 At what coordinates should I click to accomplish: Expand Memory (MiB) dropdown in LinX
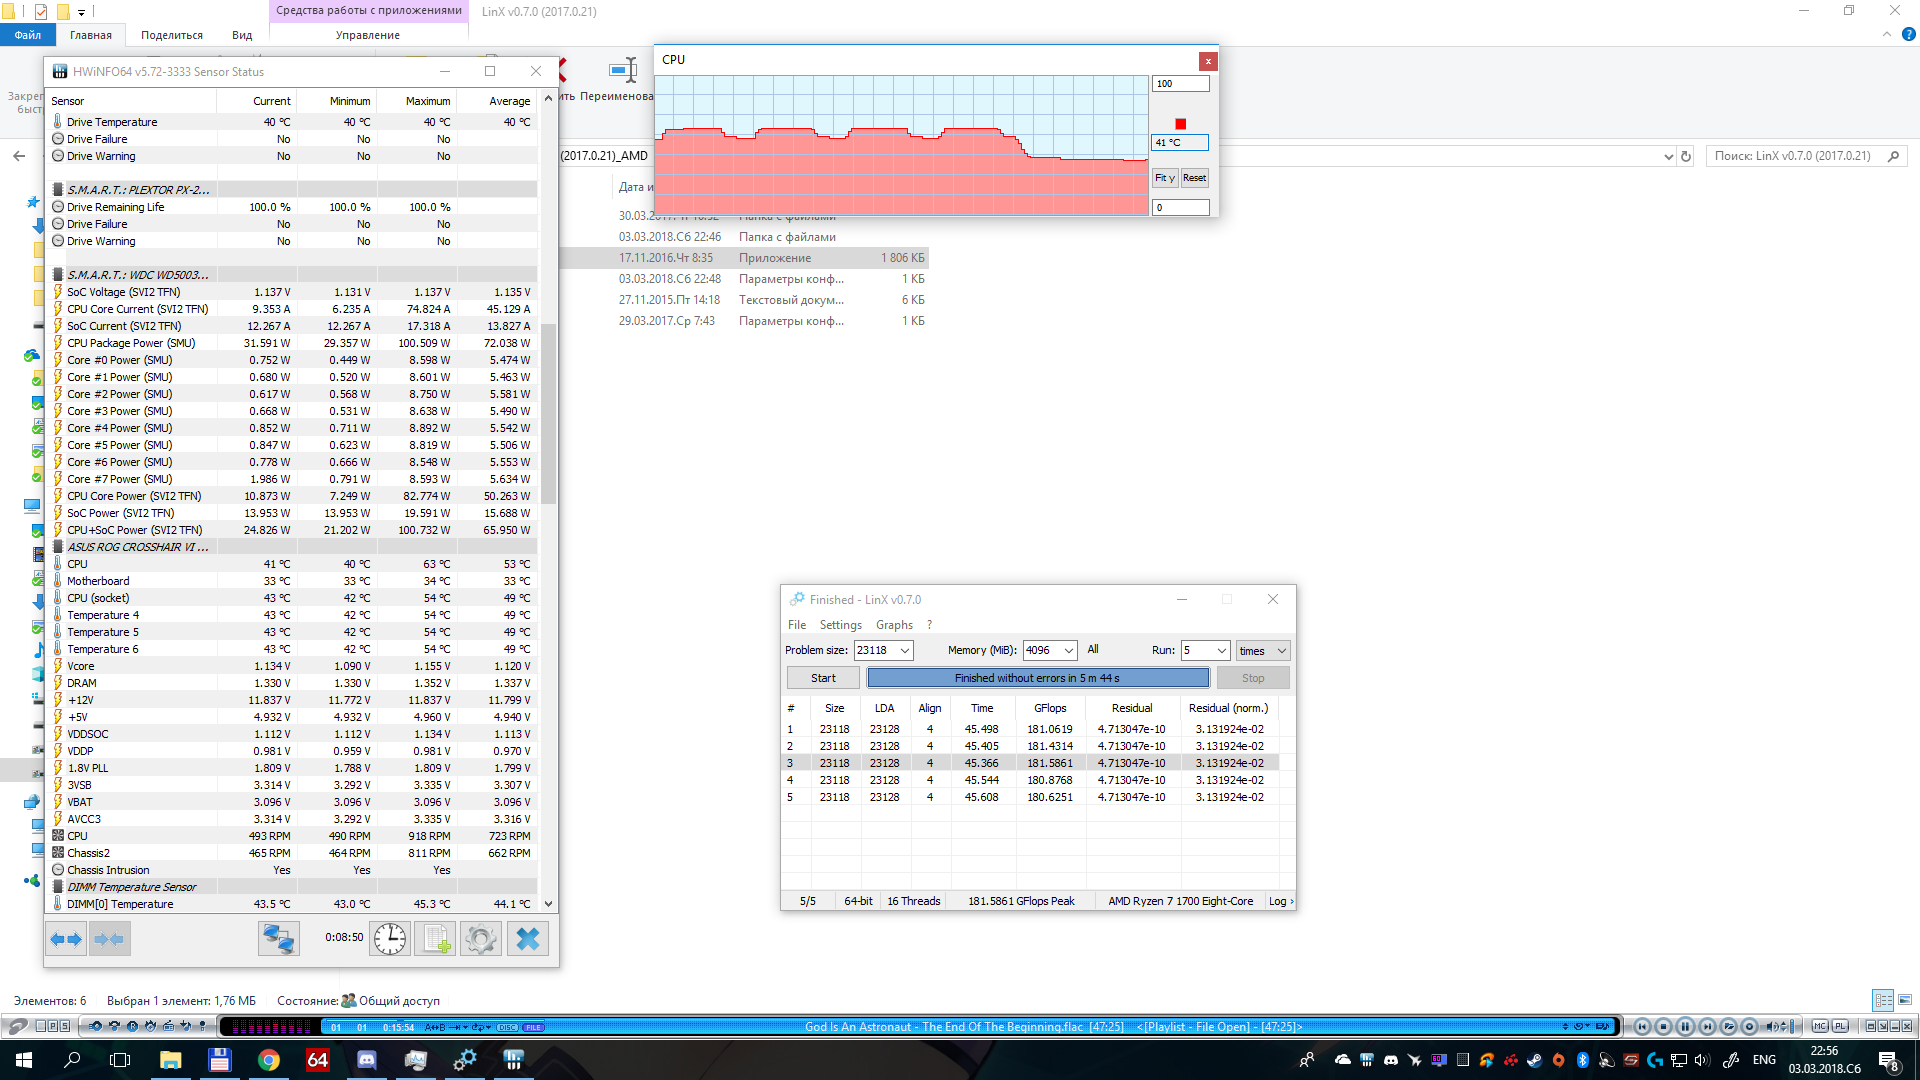[1068, 651]
